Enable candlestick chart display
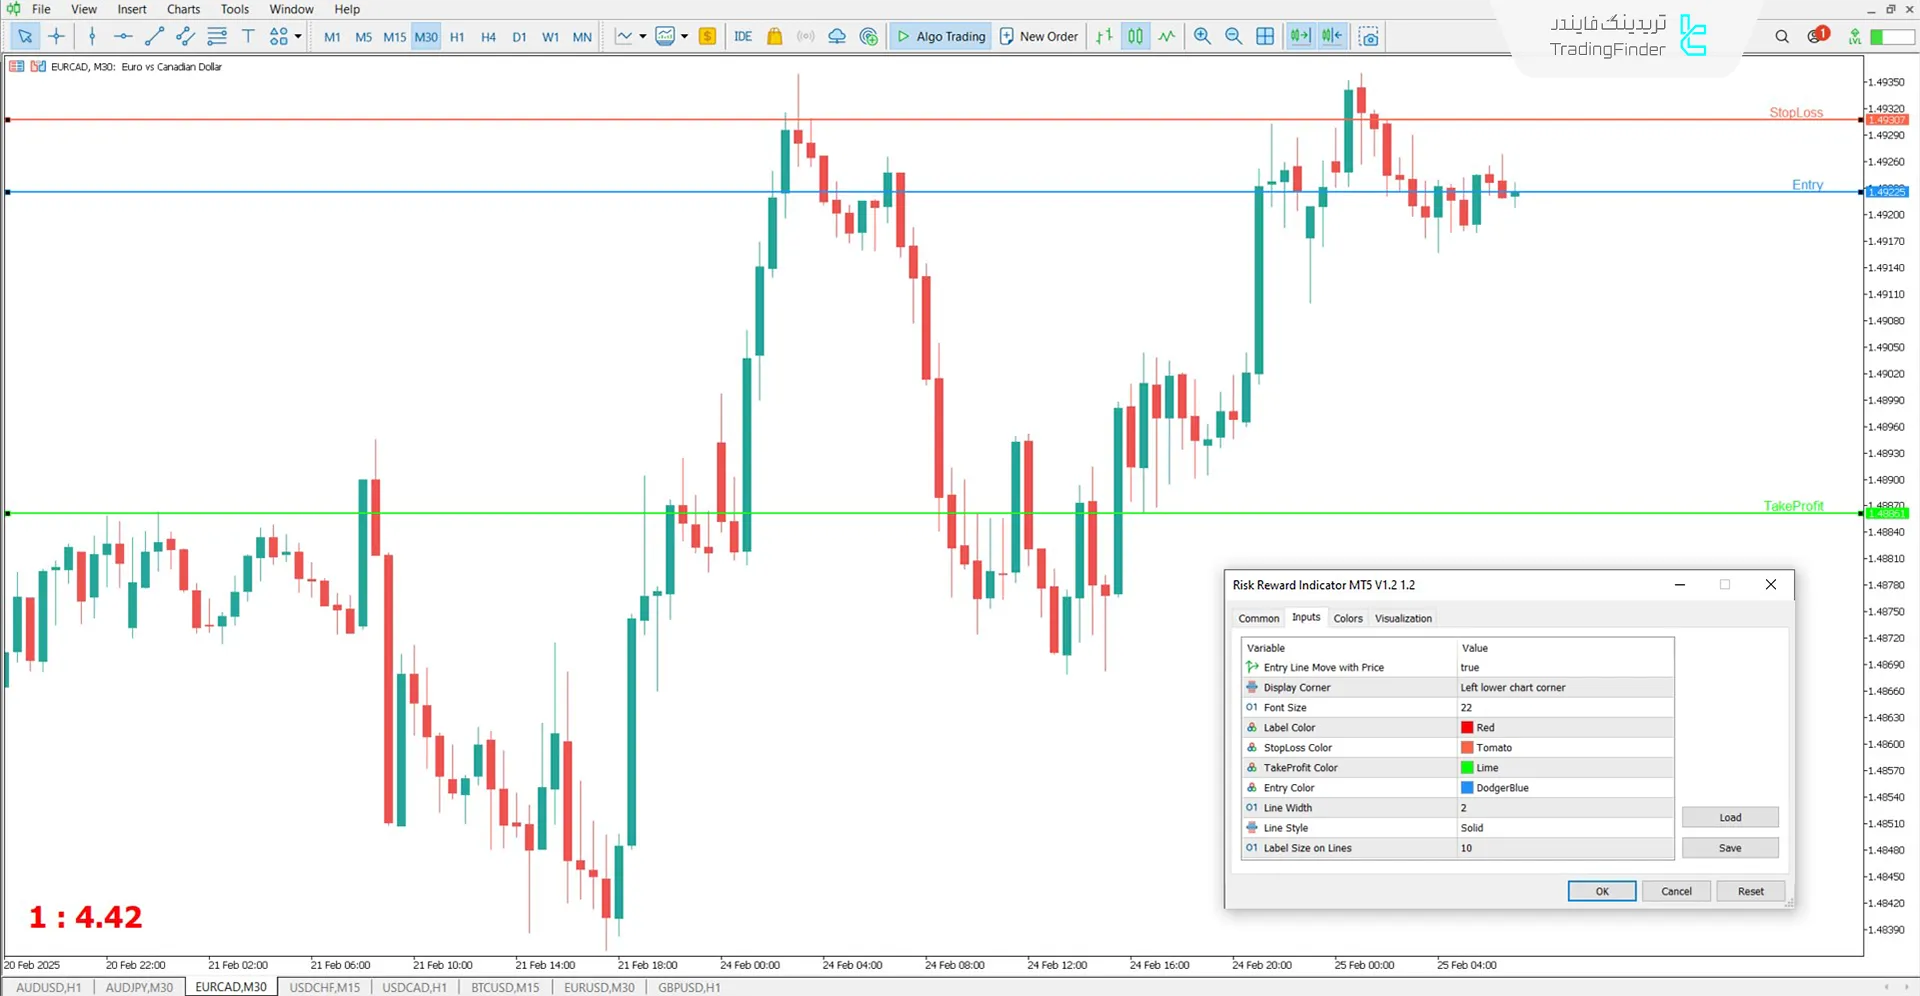 click(1135, 36)
